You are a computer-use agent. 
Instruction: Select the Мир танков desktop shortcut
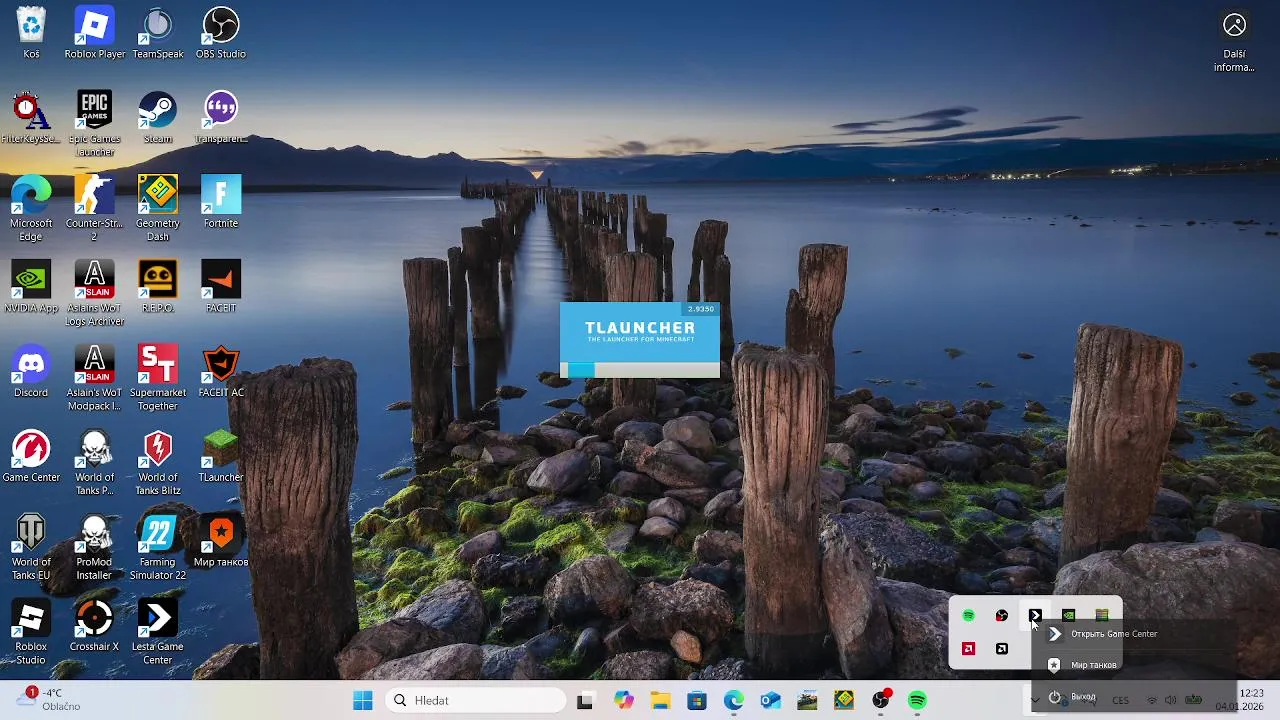tap(221, 542)
